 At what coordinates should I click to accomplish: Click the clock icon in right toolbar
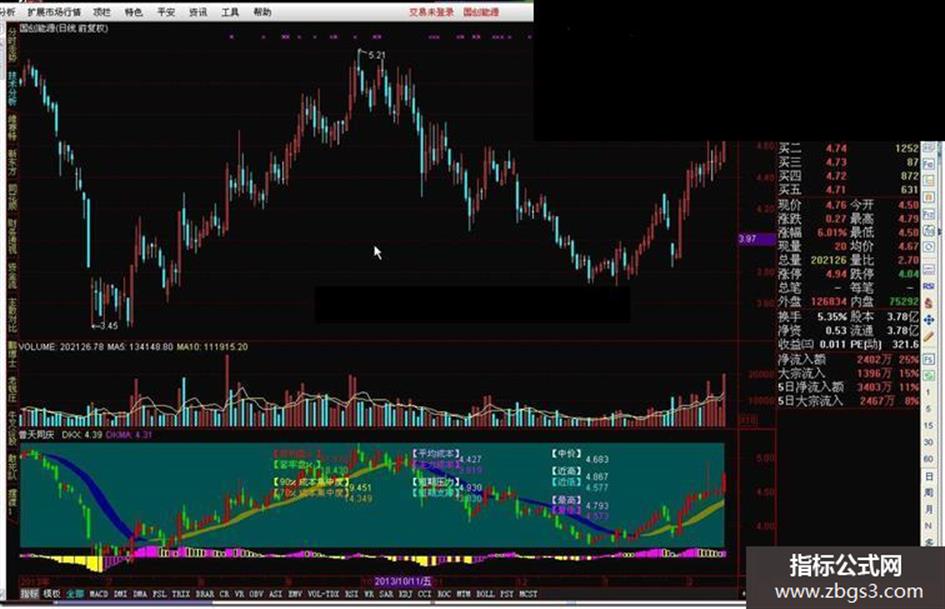click(928, 246)
